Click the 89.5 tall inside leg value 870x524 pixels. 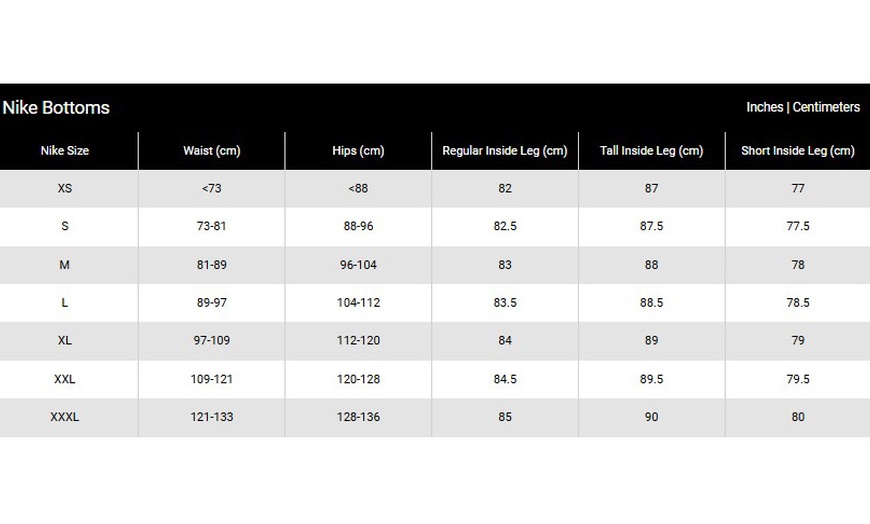(651, 379)
